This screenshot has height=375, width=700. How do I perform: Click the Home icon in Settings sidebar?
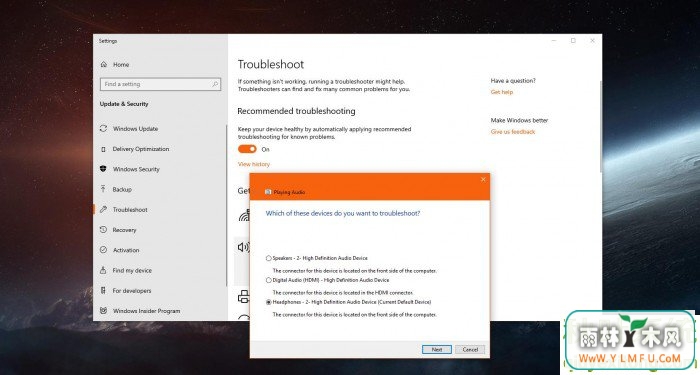point(104,65)
